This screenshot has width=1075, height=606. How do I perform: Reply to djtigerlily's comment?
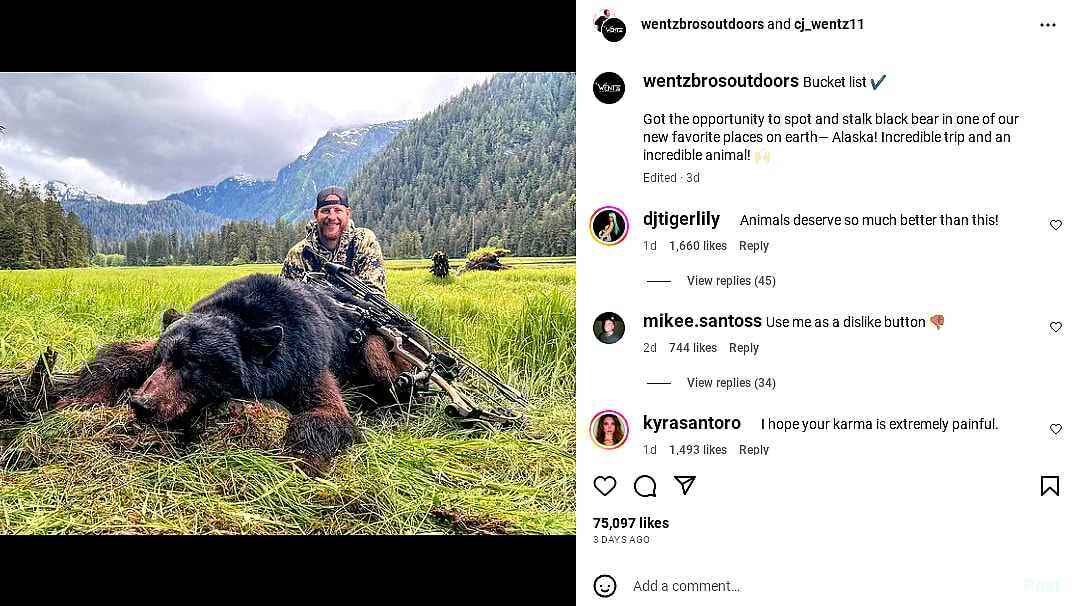click(x=754, y=246)
